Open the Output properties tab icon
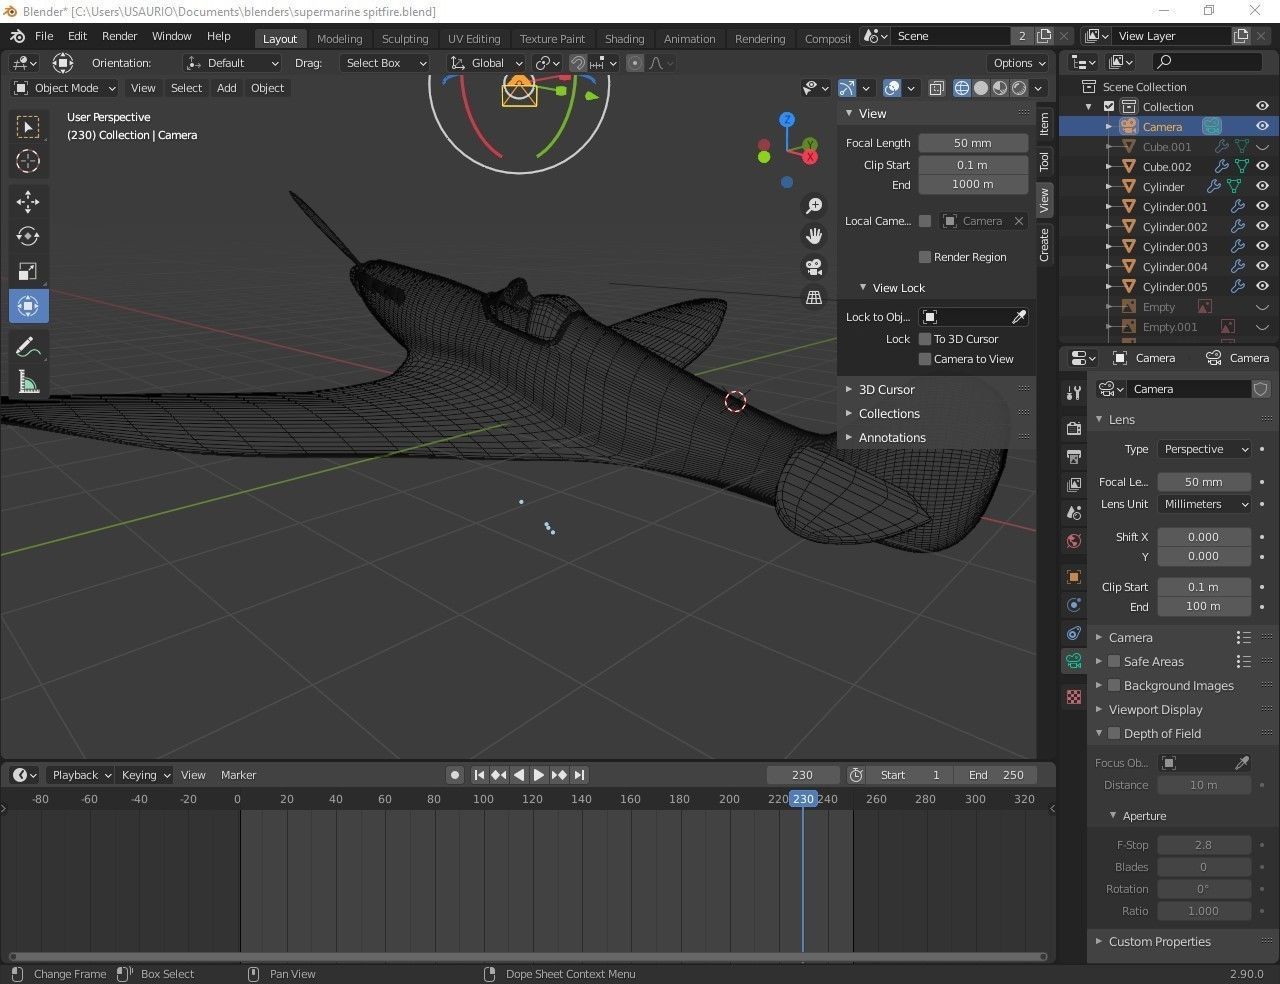Viewport: 1280px width, 984px height. tap(1074, 456)
